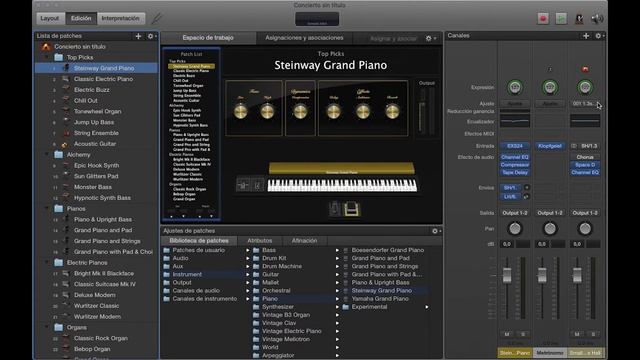
Task: Click the pitch wheel icon beside the keyboard
Action: click(242, 185)
